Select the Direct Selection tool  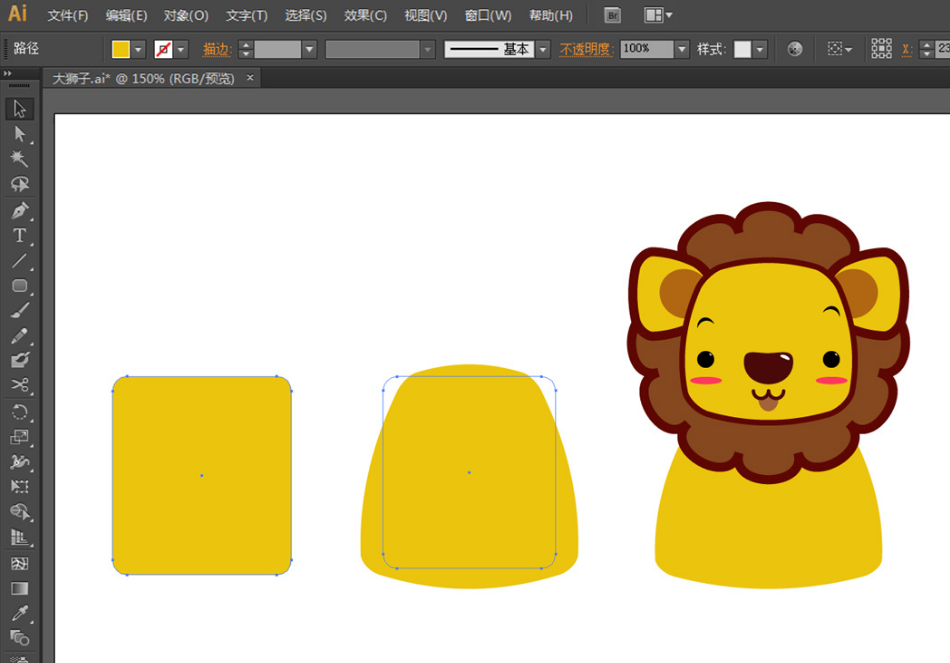pos(19,134)
